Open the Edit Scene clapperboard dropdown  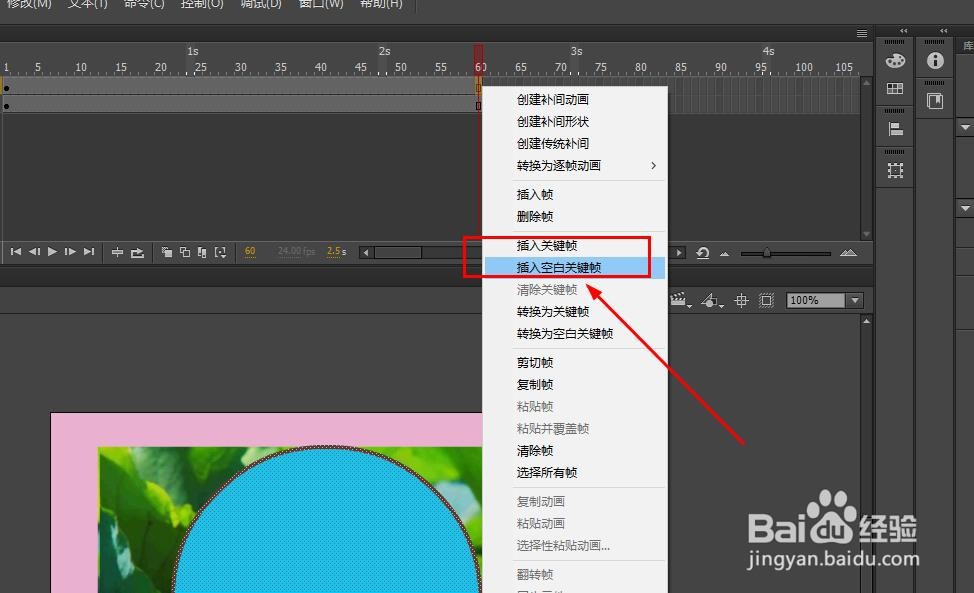click(x=681, y=301)
